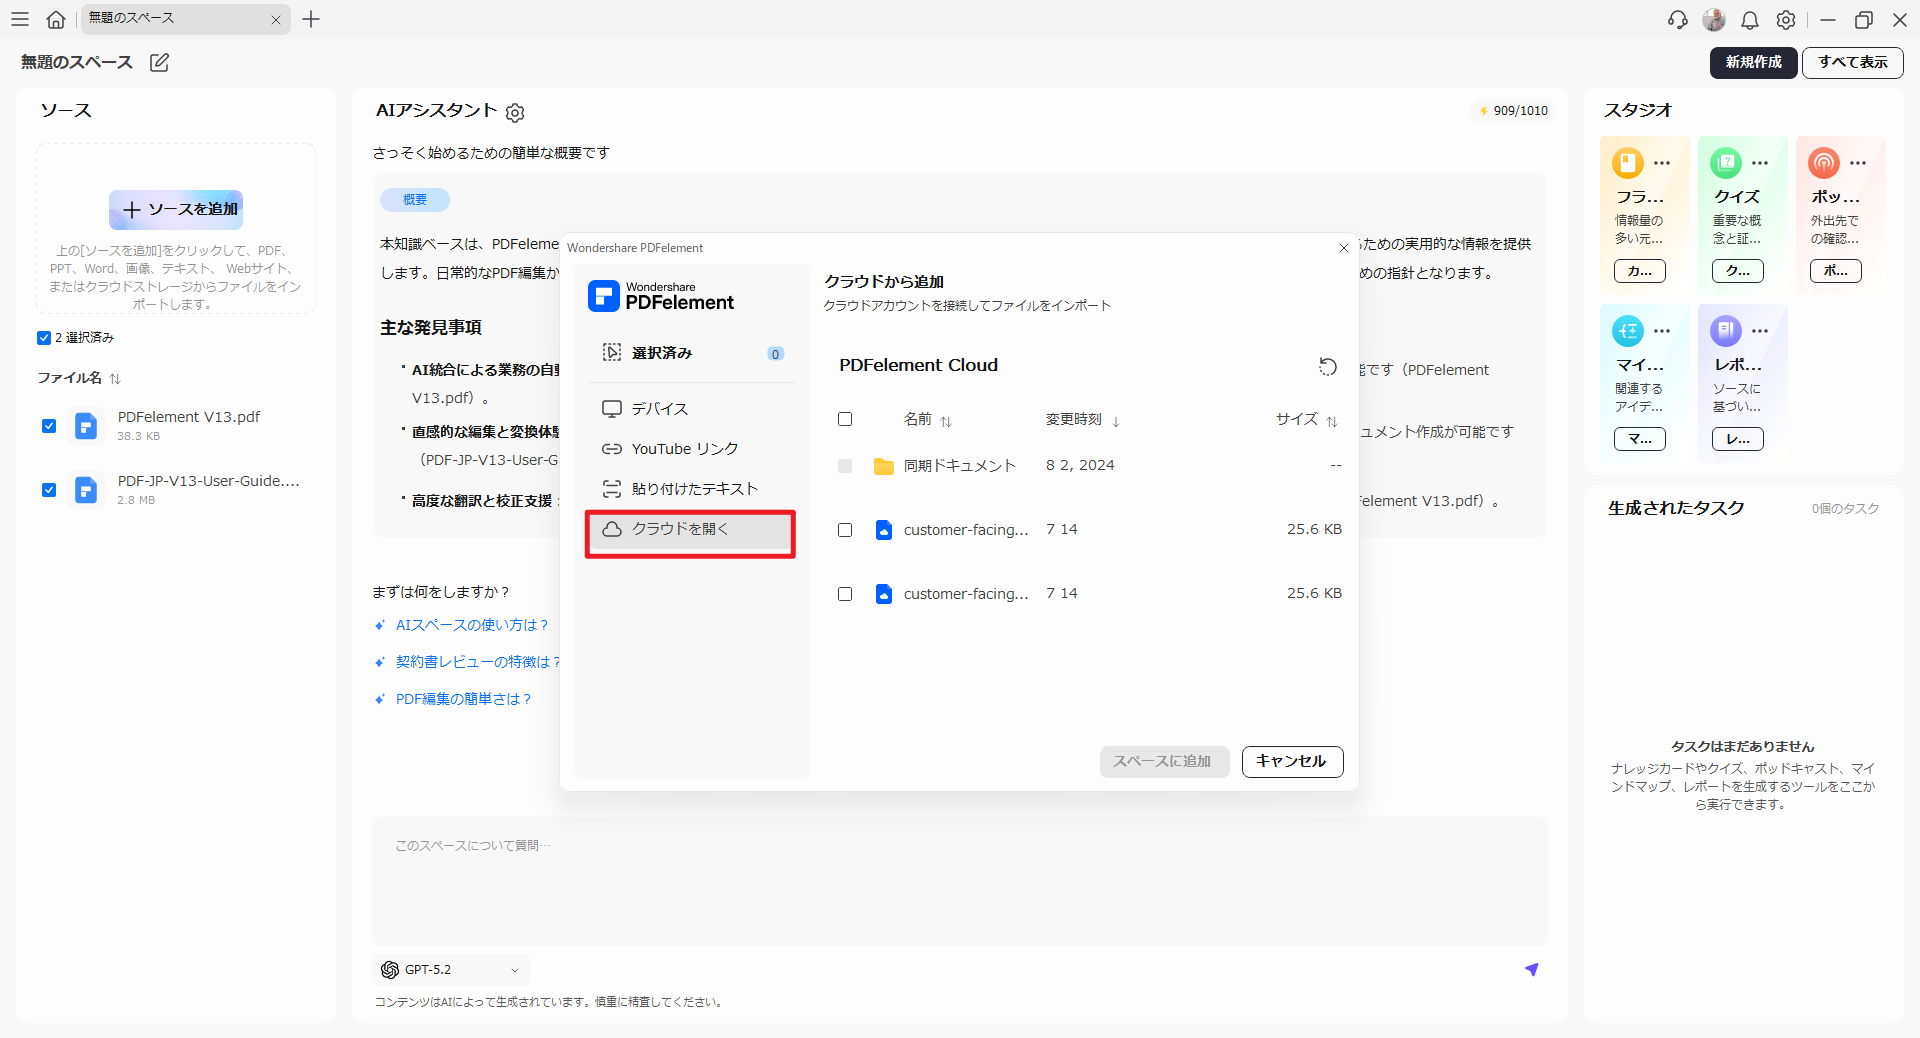
Task: Open the hamburger menu icon
Action: [20, 19]
